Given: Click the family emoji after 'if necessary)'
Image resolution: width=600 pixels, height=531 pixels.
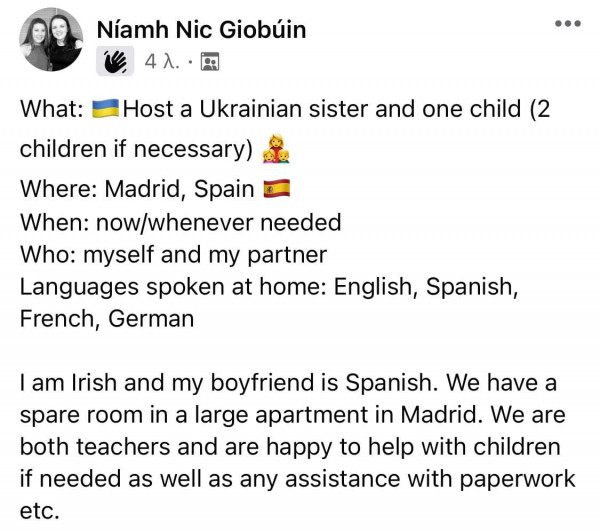Looking at the screenshot, I should click(x=275, y=150).
